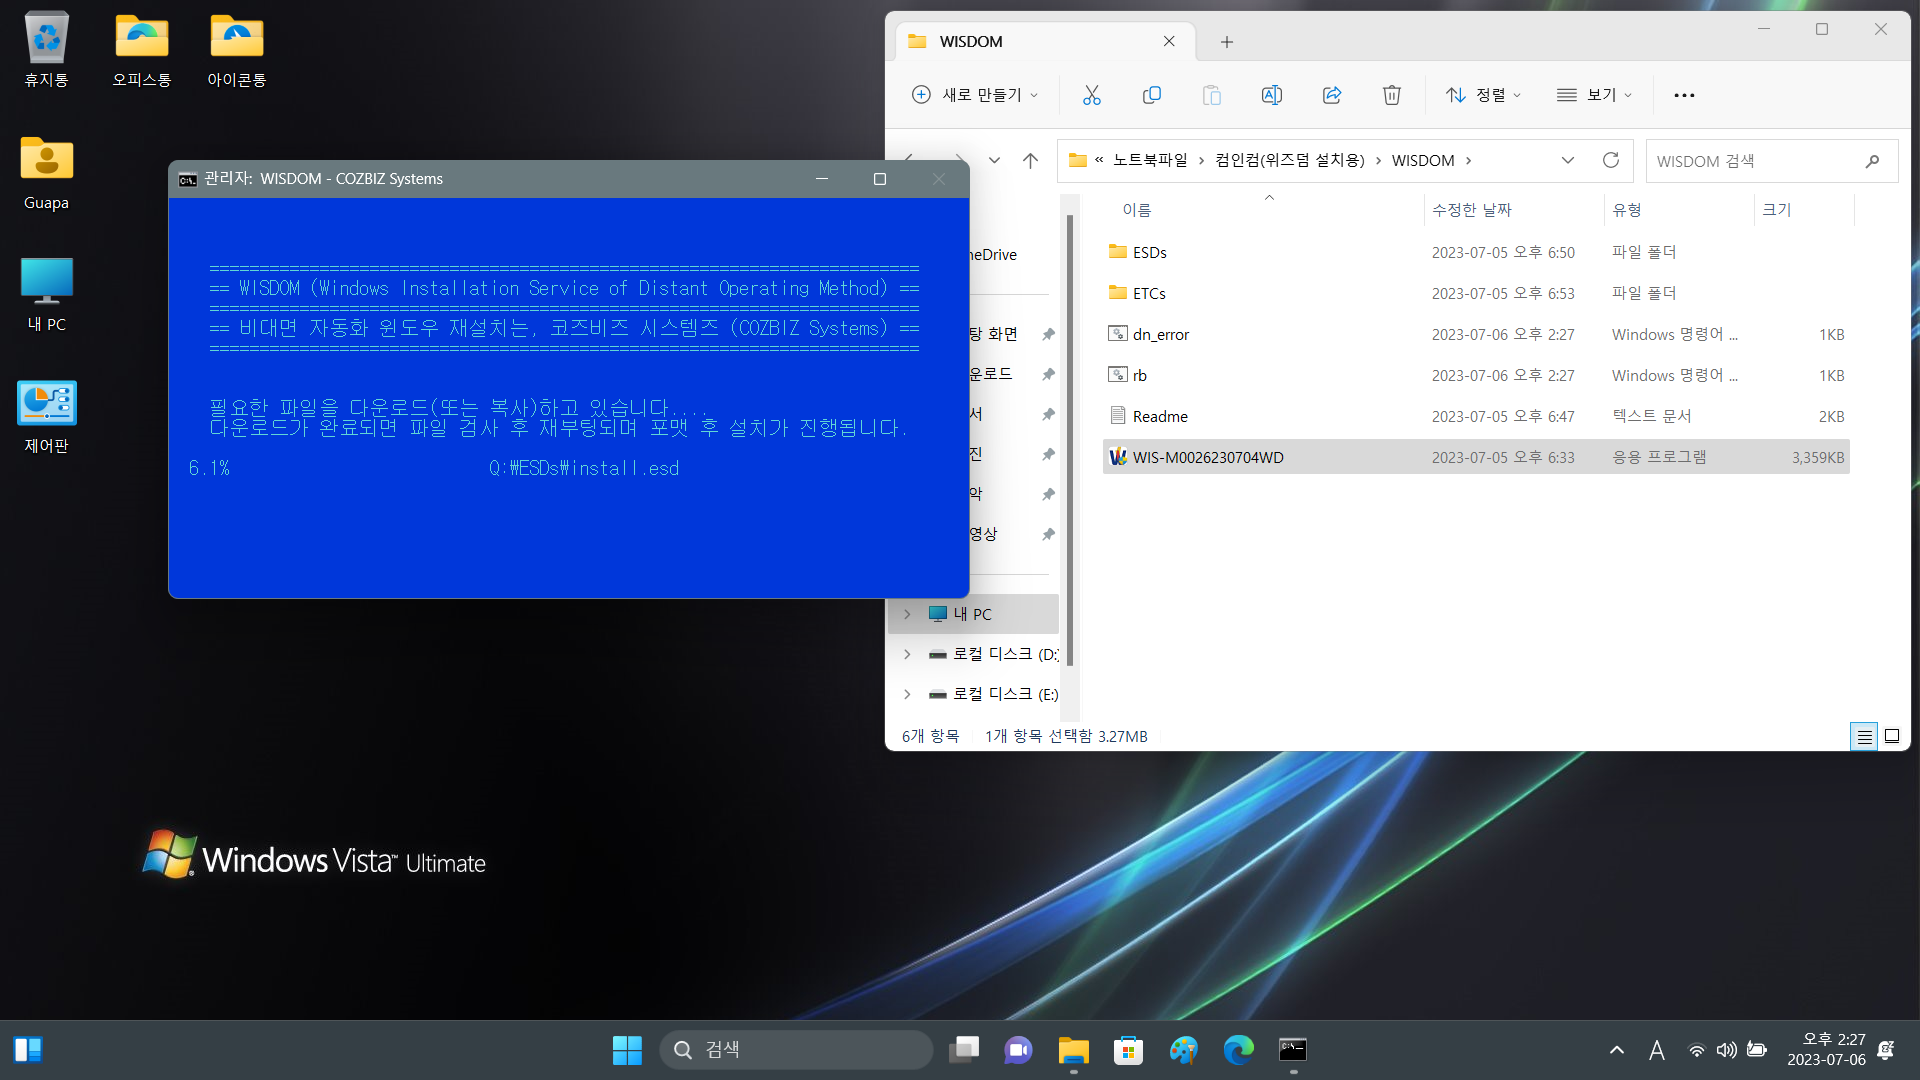Open the Chat app on the taskbar

1018,1049
